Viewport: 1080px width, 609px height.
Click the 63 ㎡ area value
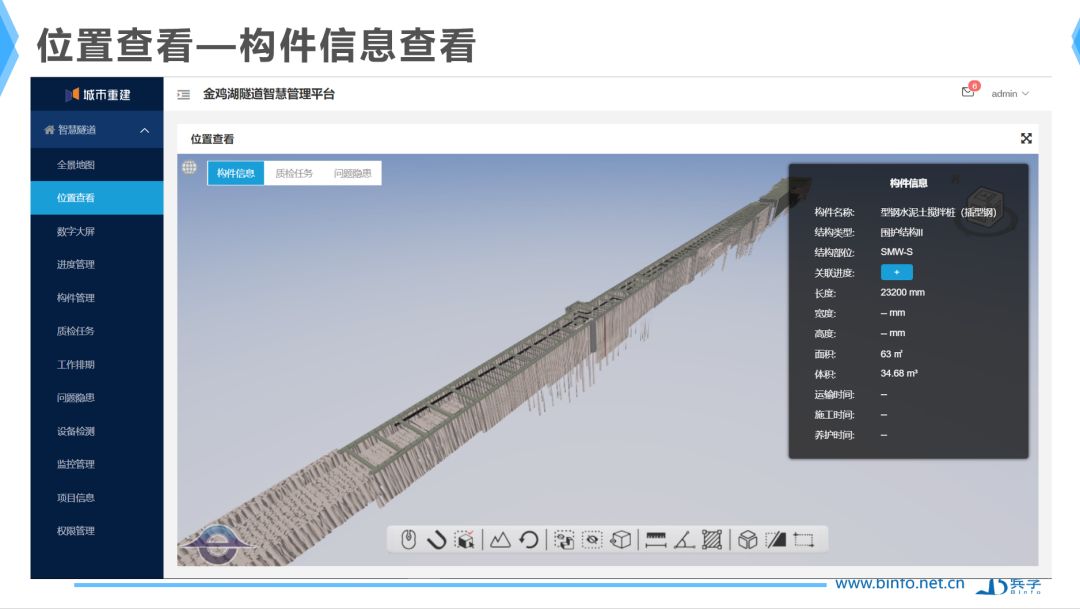click(891, 353)
